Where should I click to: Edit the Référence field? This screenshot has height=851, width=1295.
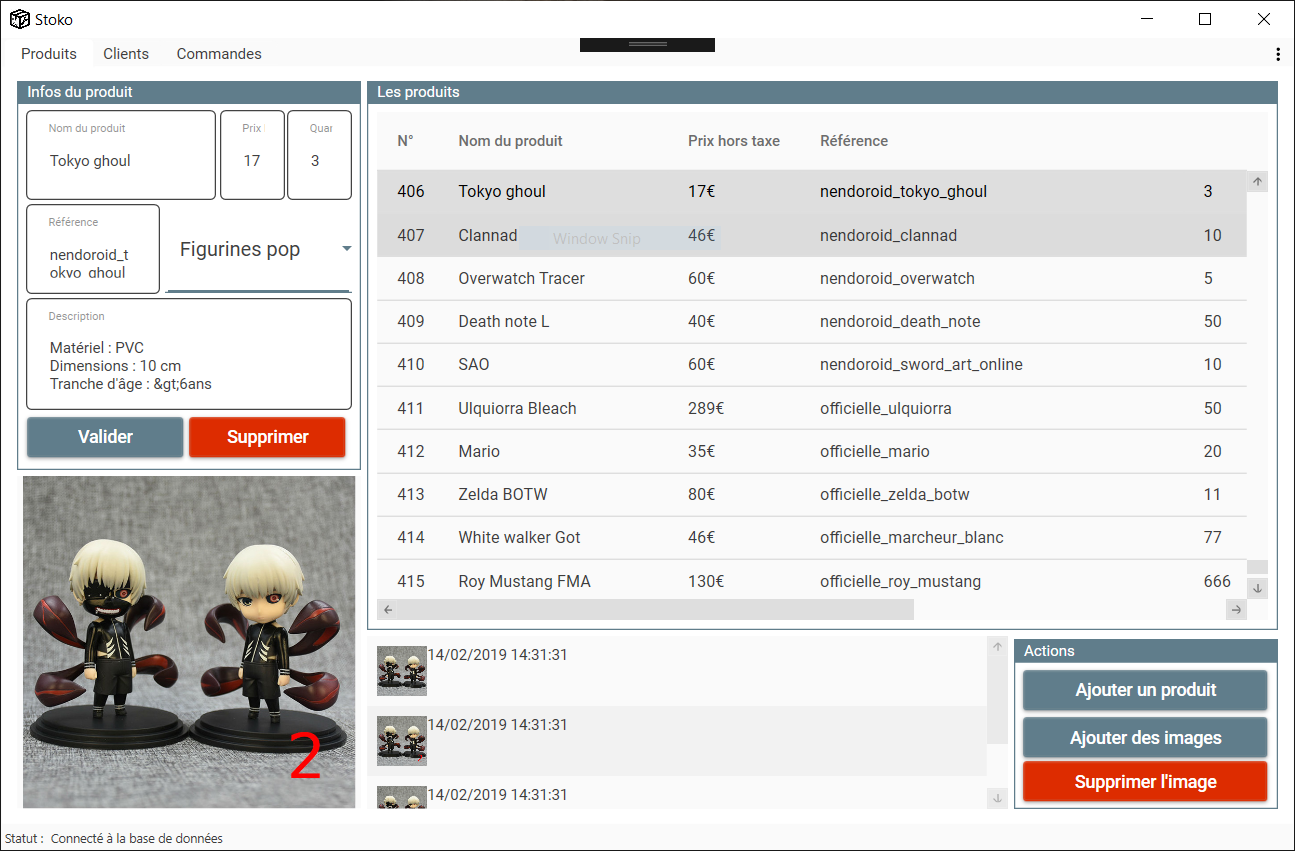coord(93,249)
